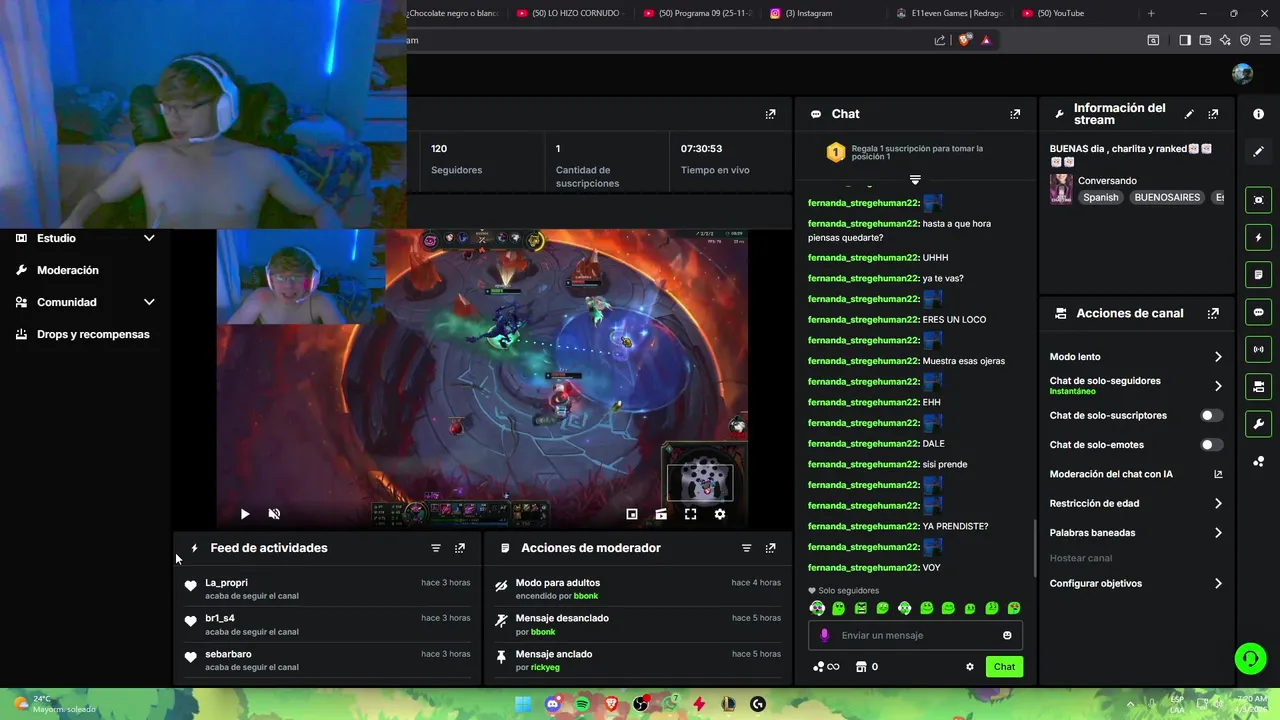Open Discord from the taskbar

[x=553, y=704]
